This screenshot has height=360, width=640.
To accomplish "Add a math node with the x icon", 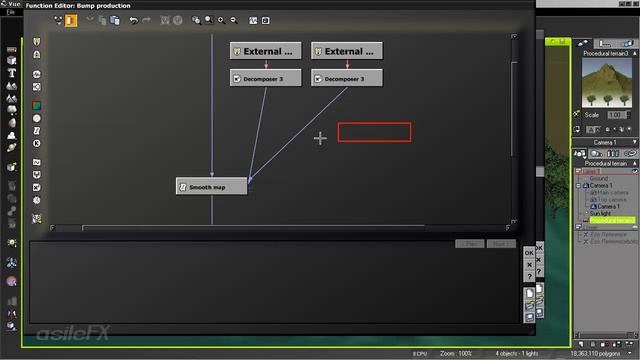I will [x=37, y=187].
